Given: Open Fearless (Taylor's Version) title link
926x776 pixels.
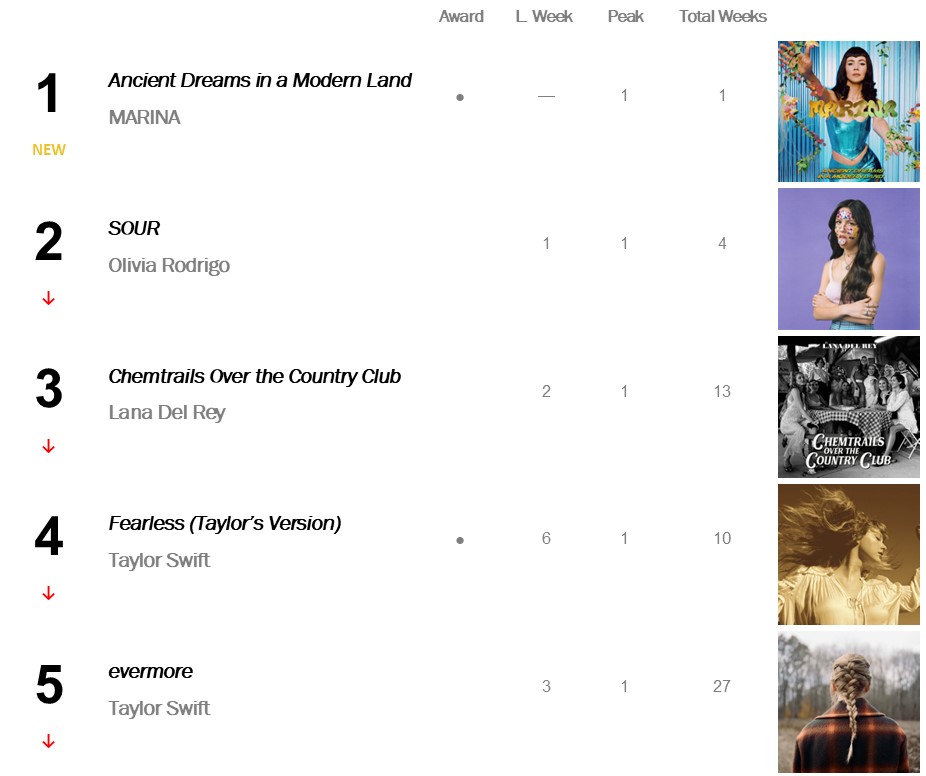Looking at the screenshot, I should (225, 524).
